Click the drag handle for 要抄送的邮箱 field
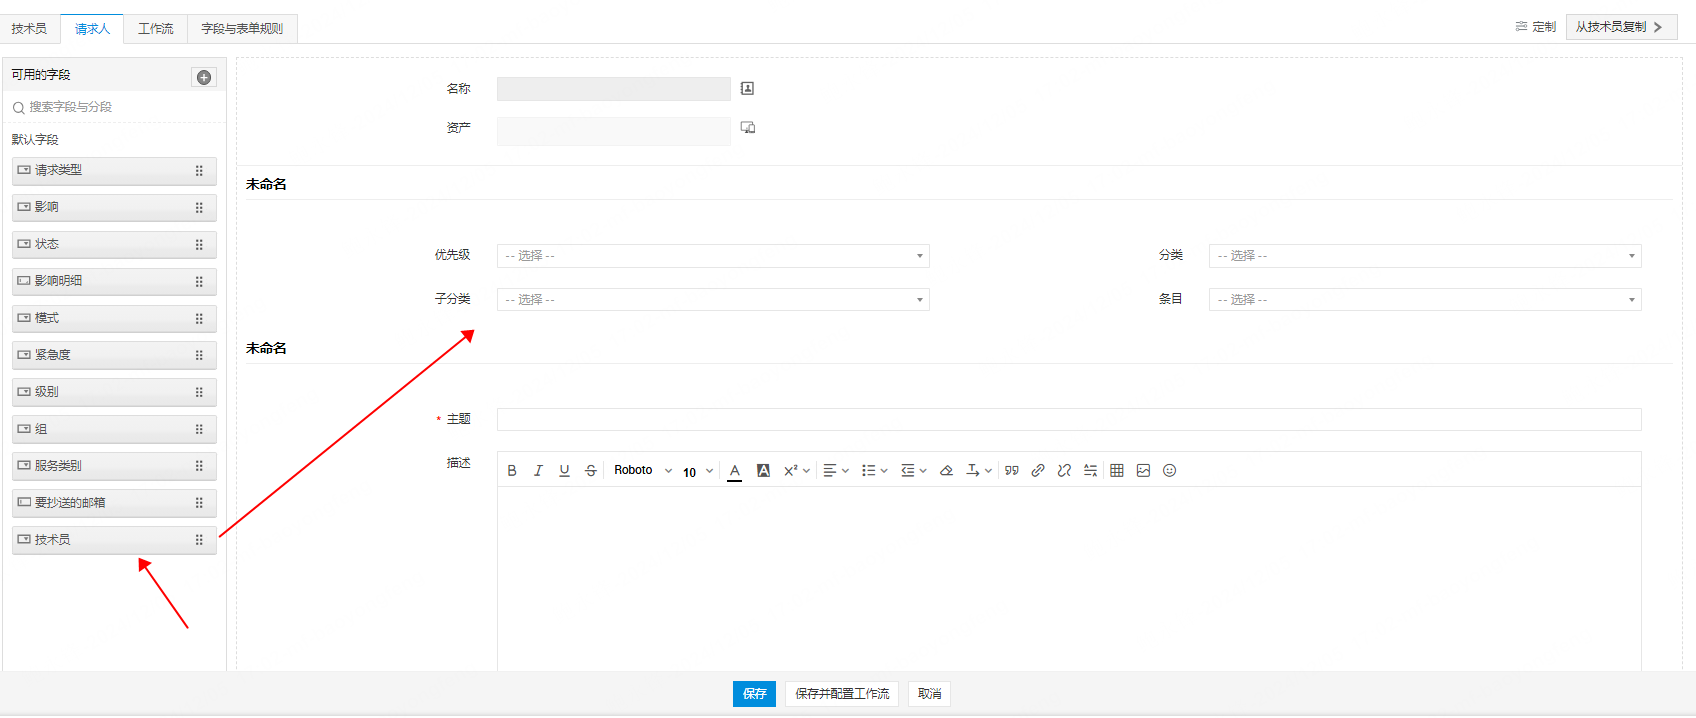Viewport: 1696px width, 718px height. [x=199, y=503]
